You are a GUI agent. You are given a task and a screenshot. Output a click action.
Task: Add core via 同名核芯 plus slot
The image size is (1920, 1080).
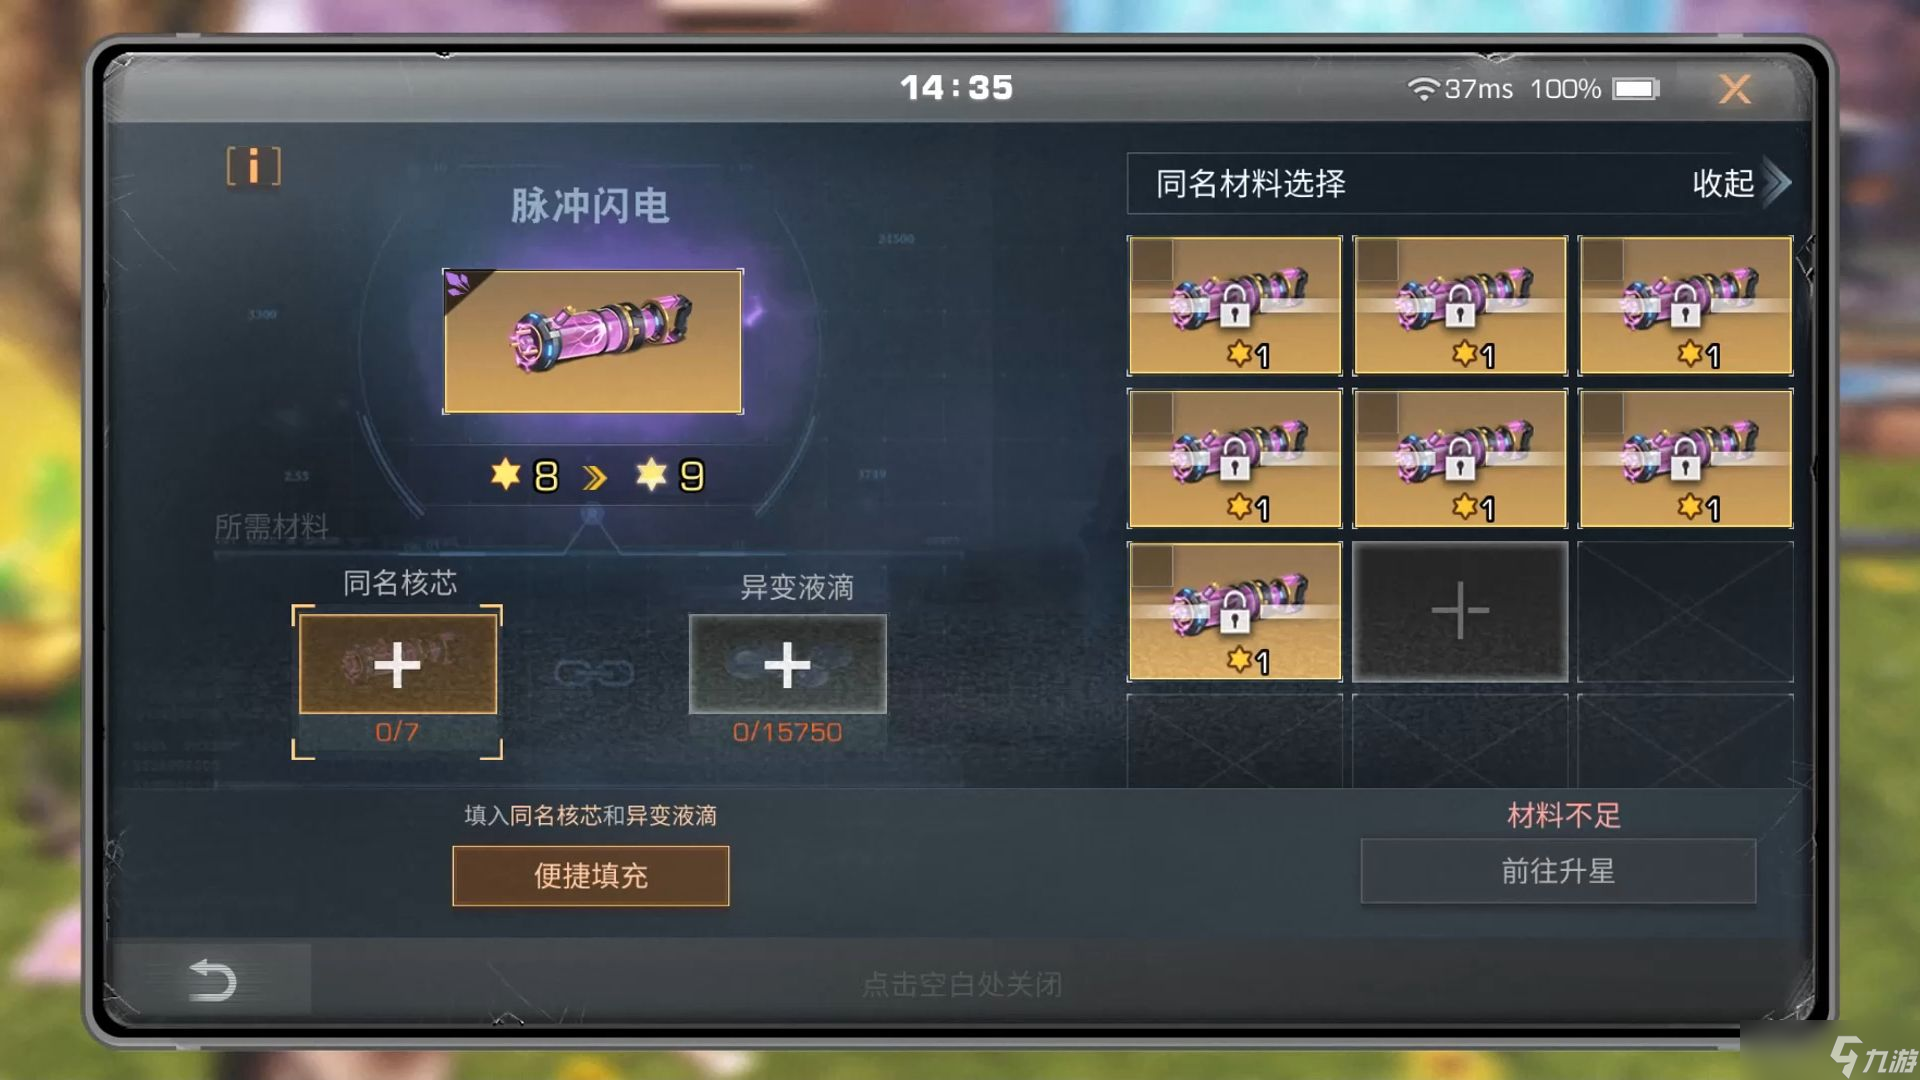coord(398,664)
